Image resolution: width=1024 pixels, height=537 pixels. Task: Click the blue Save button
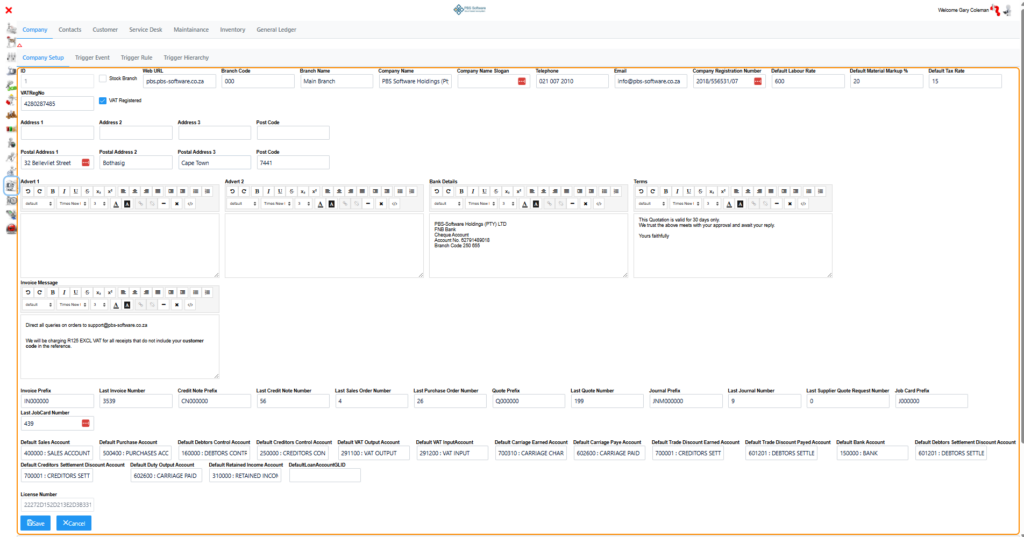click(35, 523)
